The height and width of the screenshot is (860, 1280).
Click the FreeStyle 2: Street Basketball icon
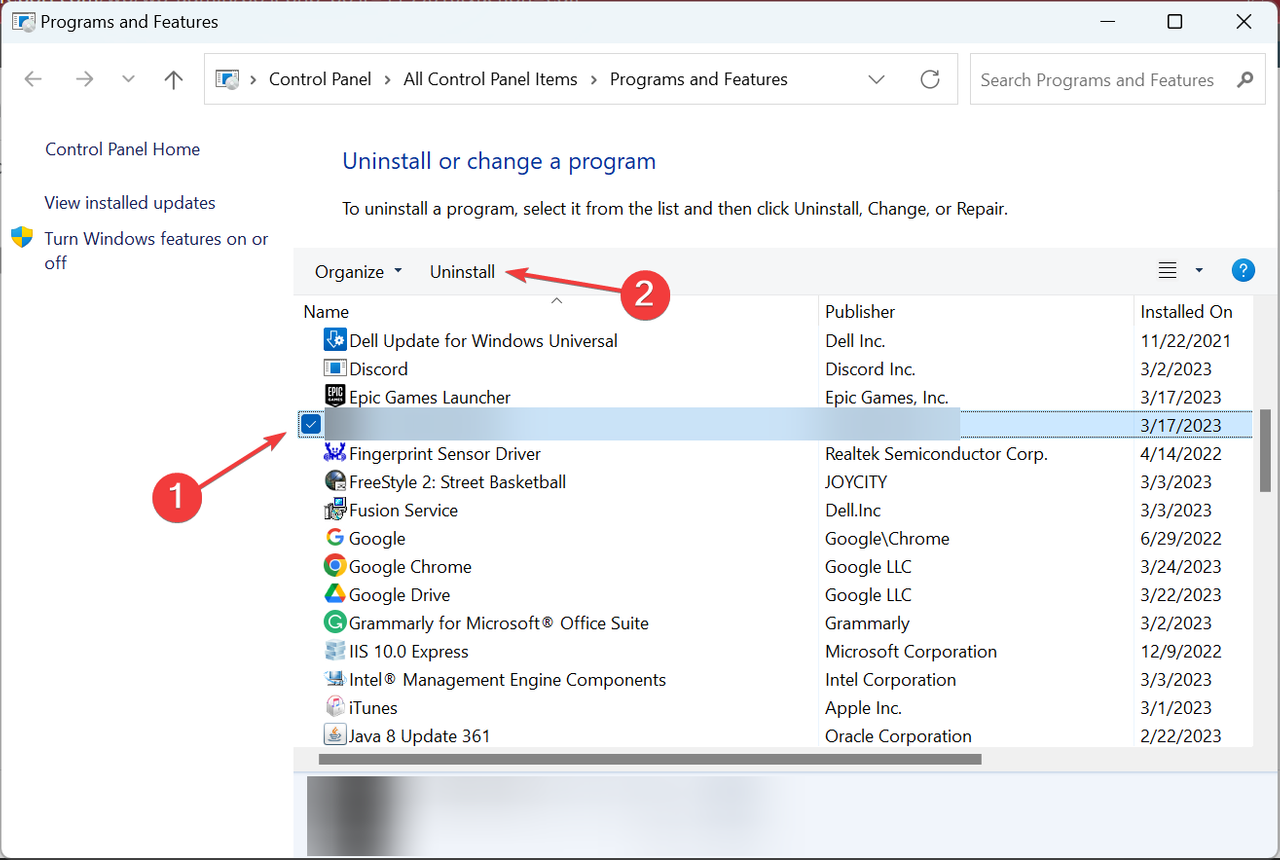click(x=335, y=481)
